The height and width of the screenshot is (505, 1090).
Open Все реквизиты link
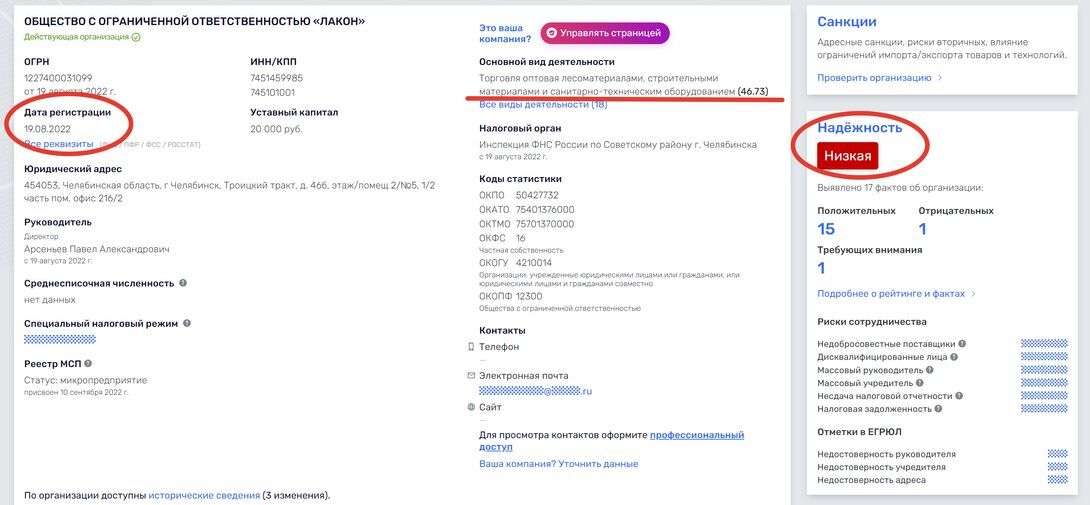click(x=57, y=144)
